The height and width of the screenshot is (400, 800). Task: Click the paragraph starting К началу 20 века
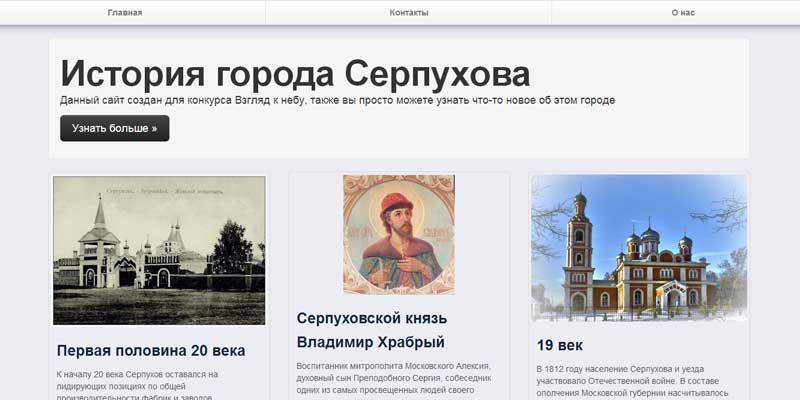tap(137, 386)
